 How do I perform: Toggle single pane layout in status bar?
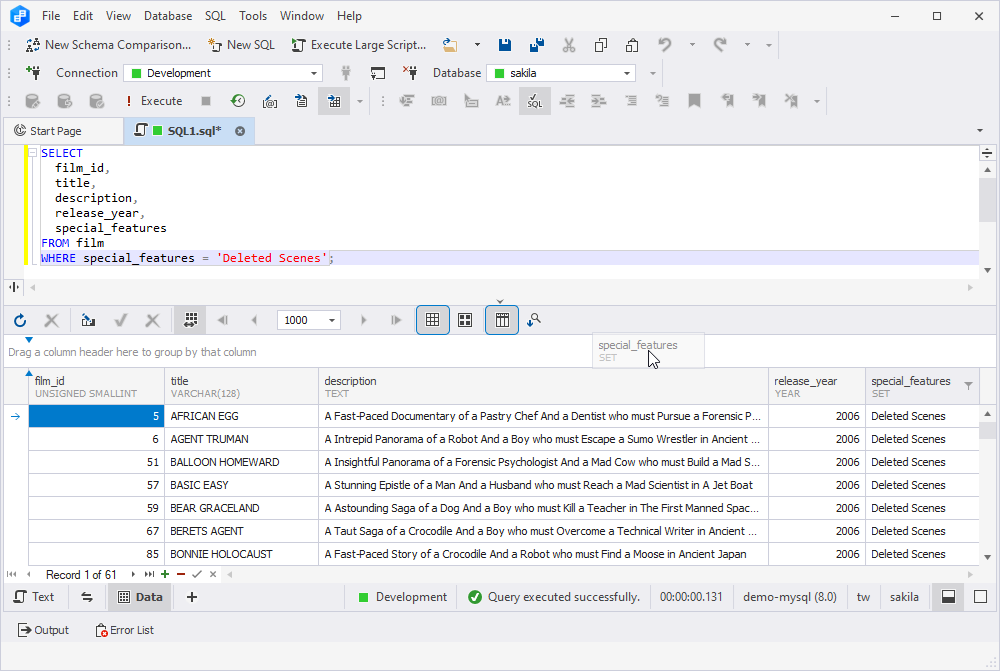coord(981,597)
